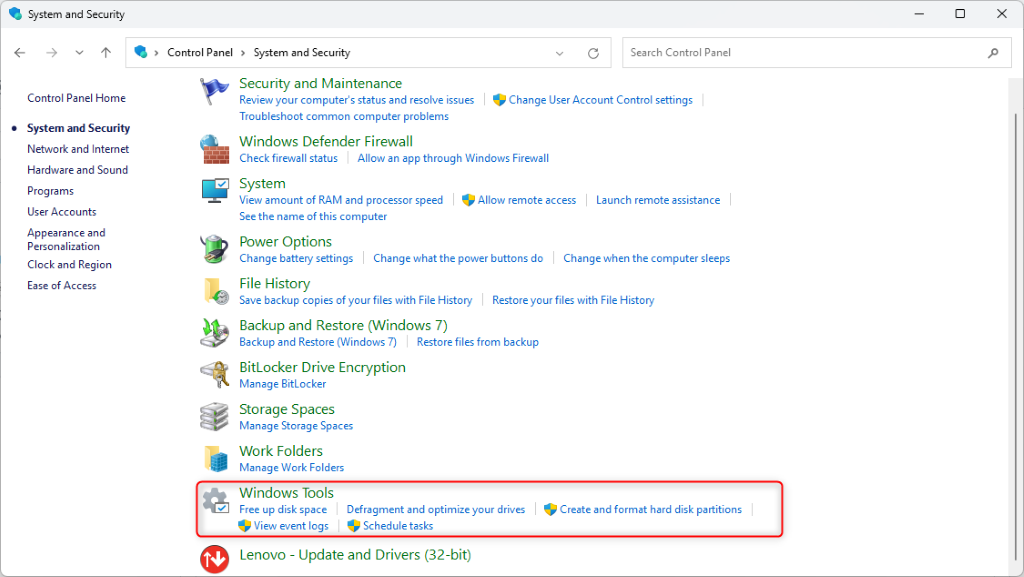Expand the chevron after Control Panel breadcrumb
This screenshot has height=577, width=1024.
[243, 53]
